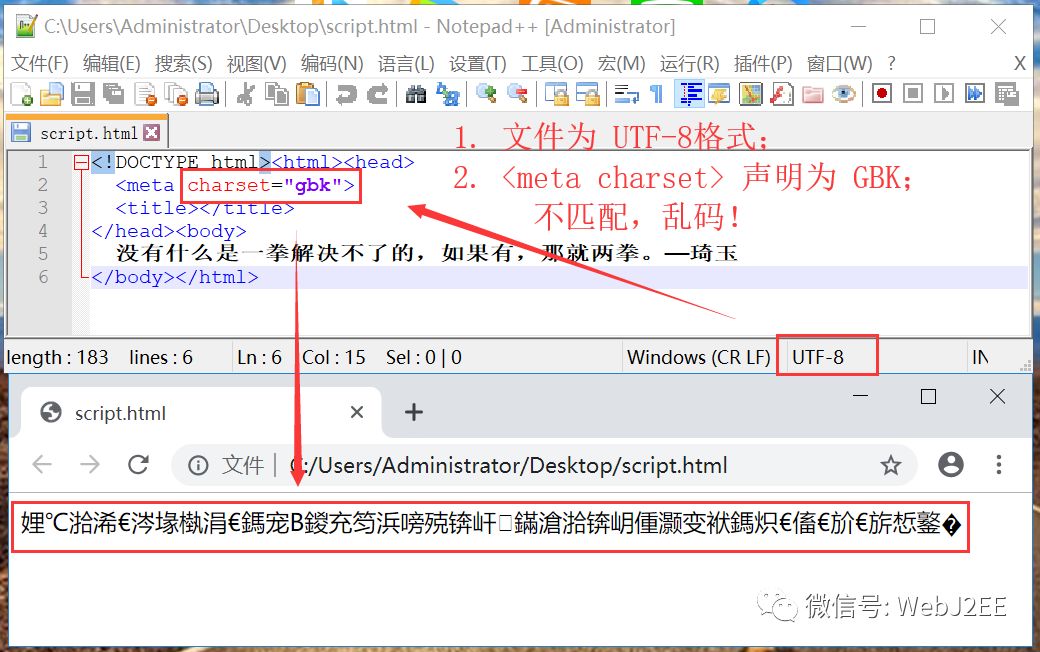This screenshot has height=652, width=1040.
Task: Open the 文件(F) menu
Action: (40, 64)
